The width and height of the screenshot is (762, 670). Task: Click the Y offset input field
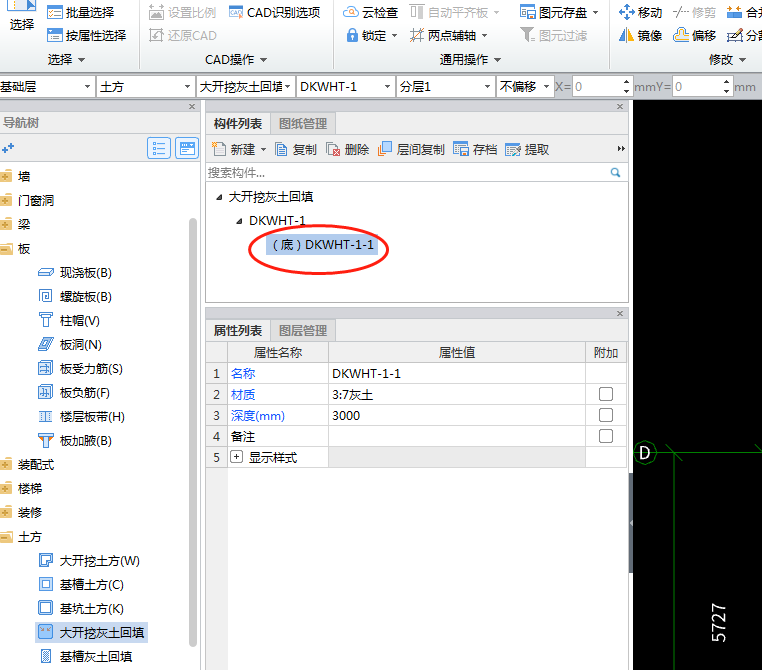pyautogui.click(x=697, y=86)
